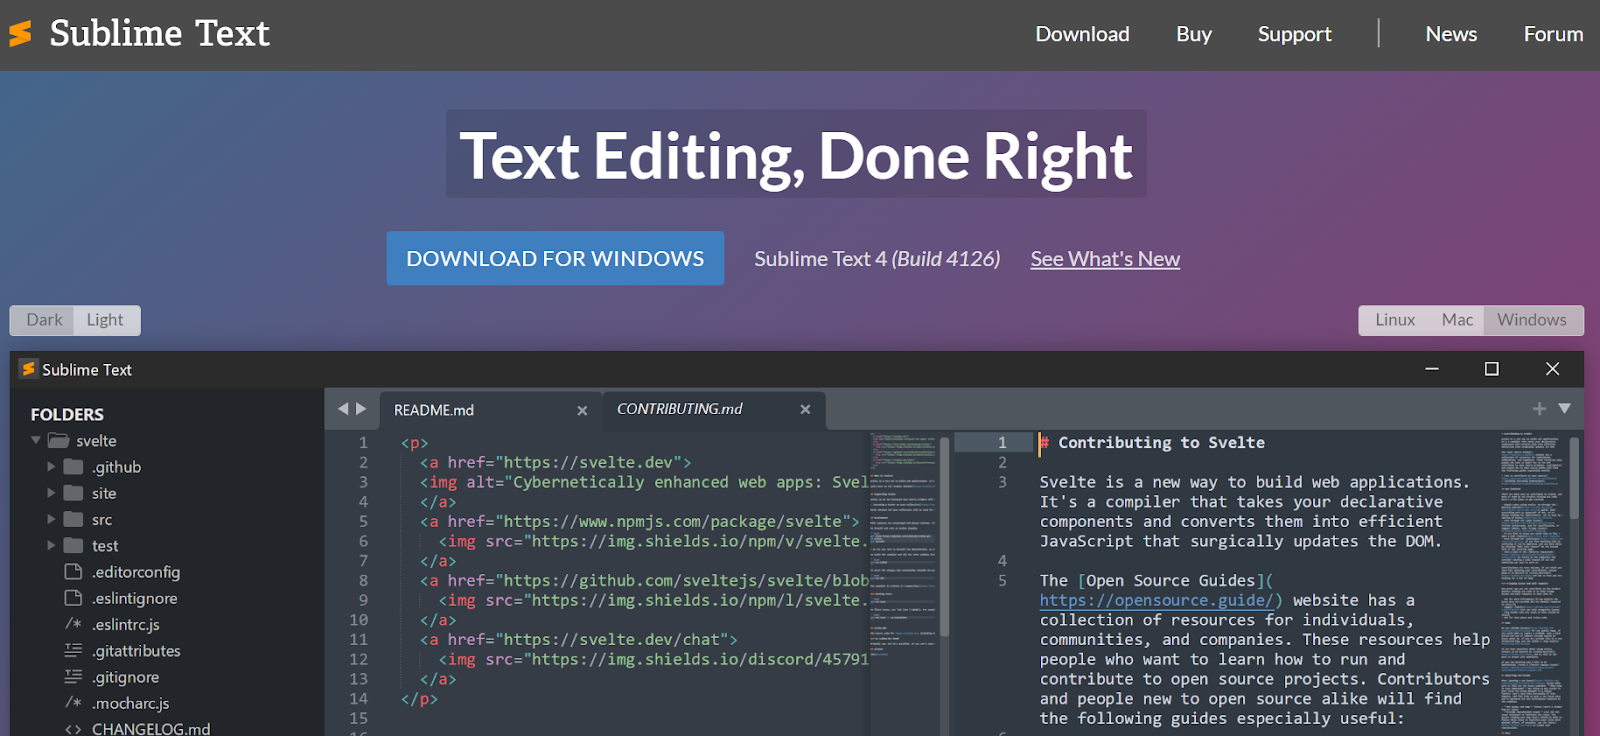
Task: Click the 'Sublime Text 4 (Build 4126)' version text
Action: click(877, 259)
